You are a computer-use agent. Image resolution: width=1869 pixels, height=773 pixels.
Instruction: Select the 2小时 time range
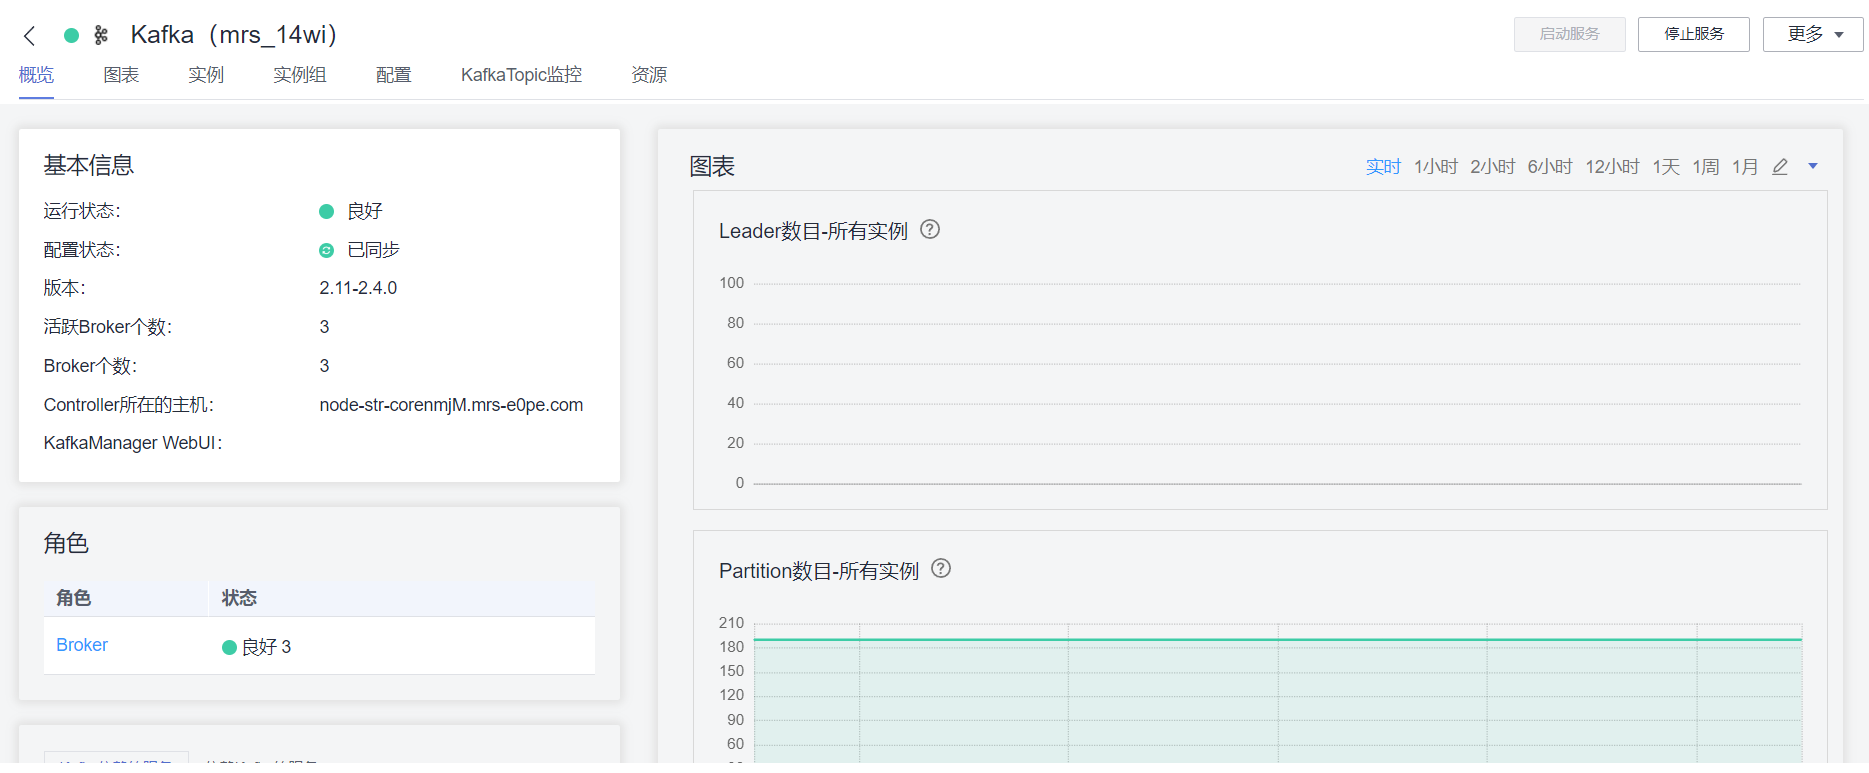click(x=1493, y=167)
